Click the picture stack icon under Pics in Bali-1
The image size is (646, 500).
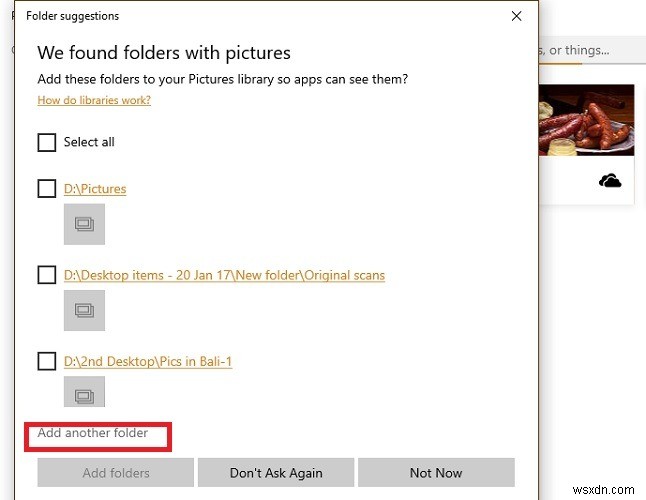point(84,392)
